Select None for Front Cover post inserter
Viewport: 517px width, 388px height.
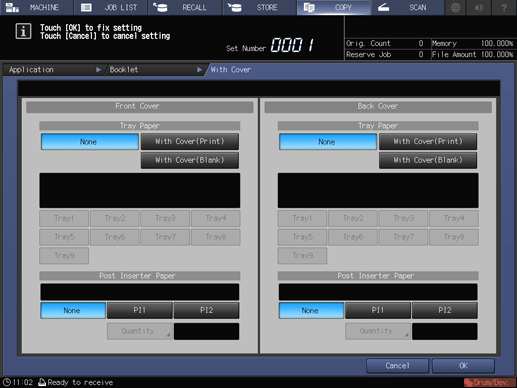click(73, 310)
